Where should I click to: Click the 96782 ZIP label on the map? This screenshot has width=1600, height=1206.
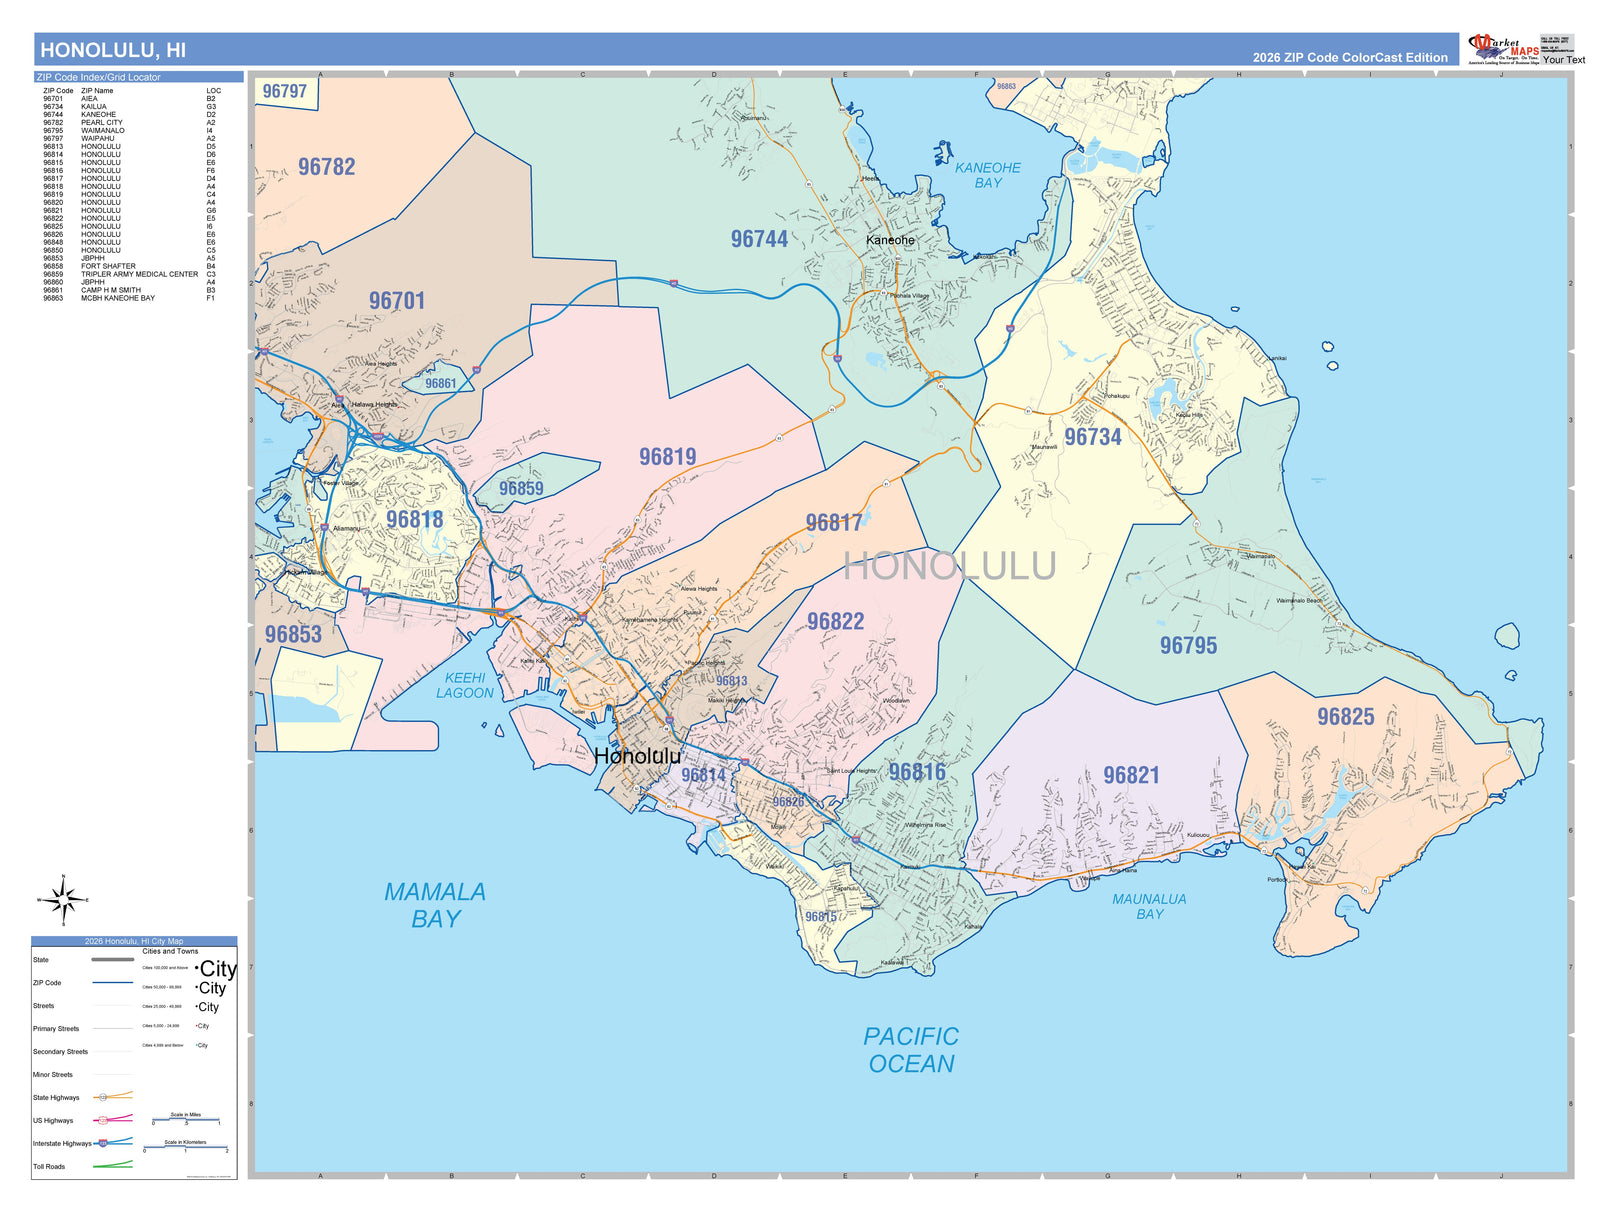click(x=327, y=167)
